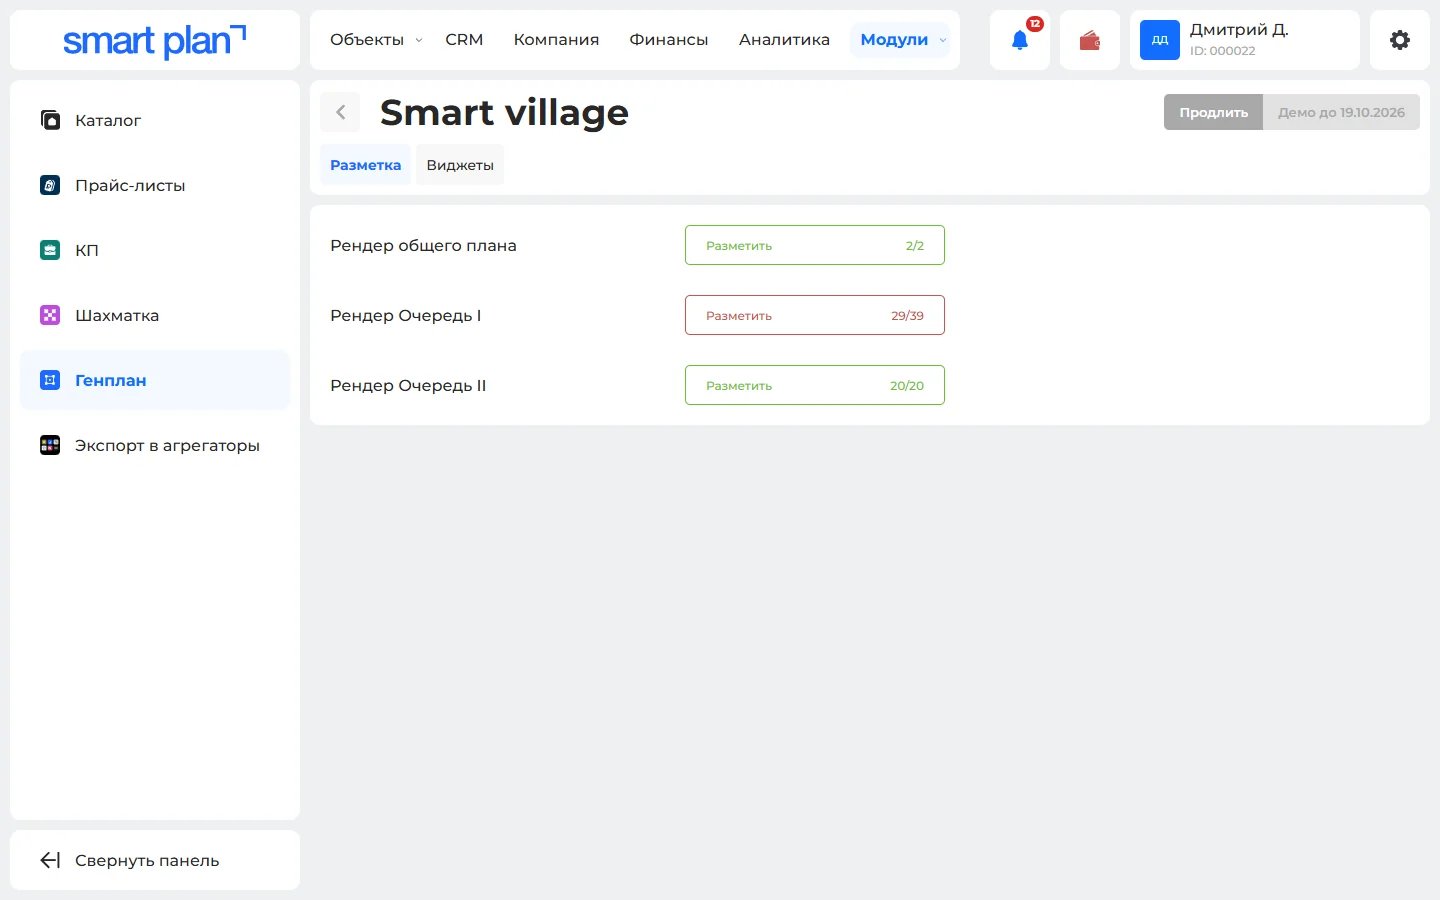Click the collapse panel arrow icon
Screen dimensions: 1440x900
click(x=50, y=860)
